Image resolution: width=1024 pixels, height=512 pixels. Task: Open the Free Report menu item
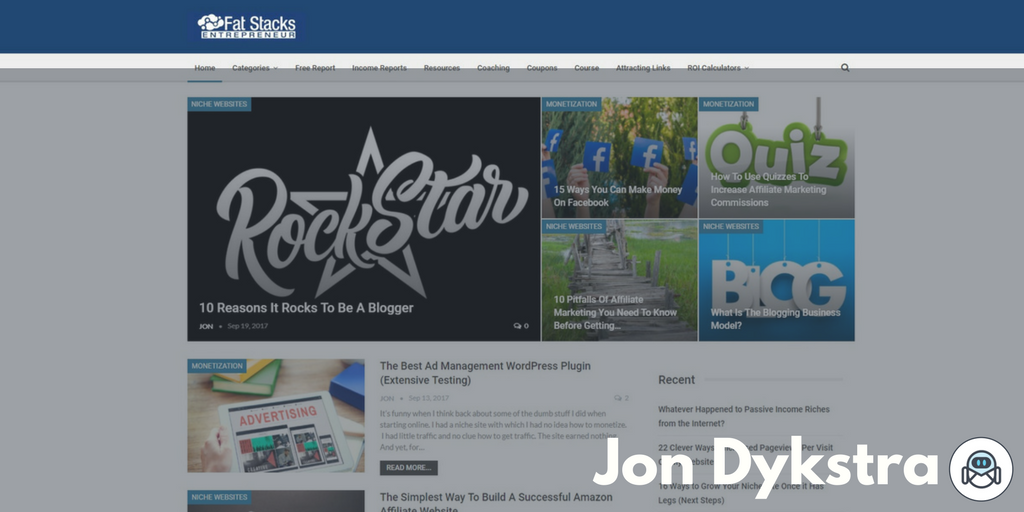point(315,68)
